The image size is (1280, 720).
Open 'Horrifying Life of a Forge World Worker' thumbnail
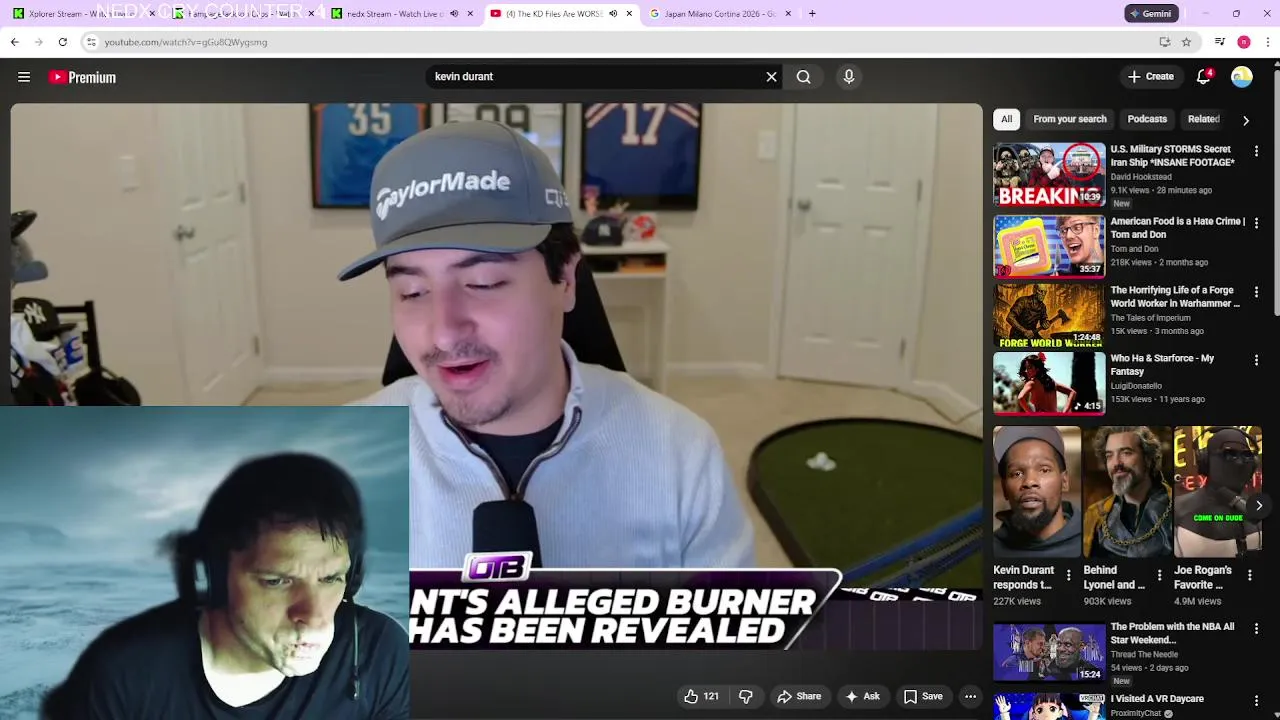(1049, 315)
